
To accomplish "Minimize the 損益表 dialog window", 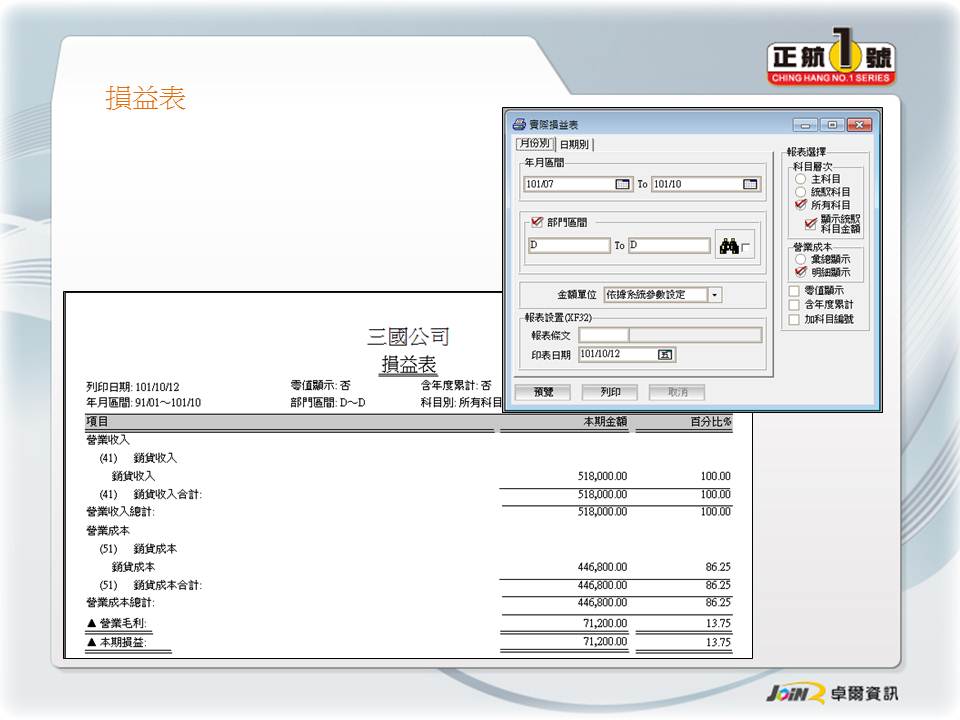I will [x=805, y=125].
